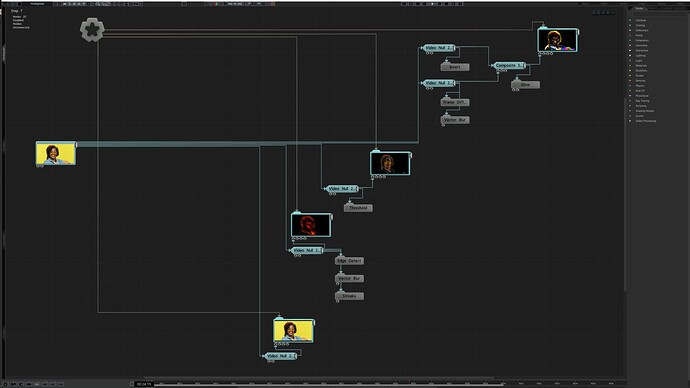Click the timecode field showing 00:24
690x388 pixels.
143,384
